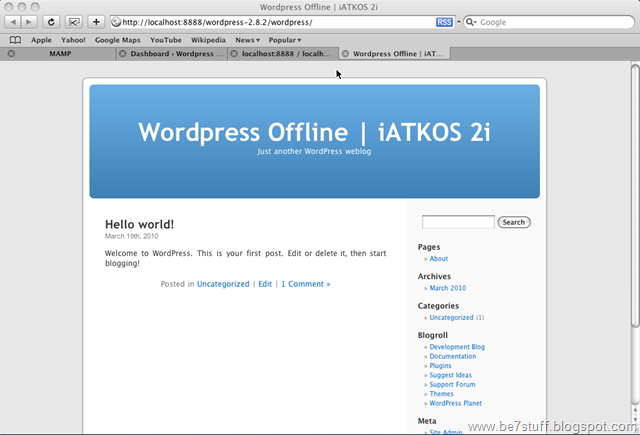Screen dimensions: 640x435
Task: Open the Hello world! post title
Action: tap(139, 224)
